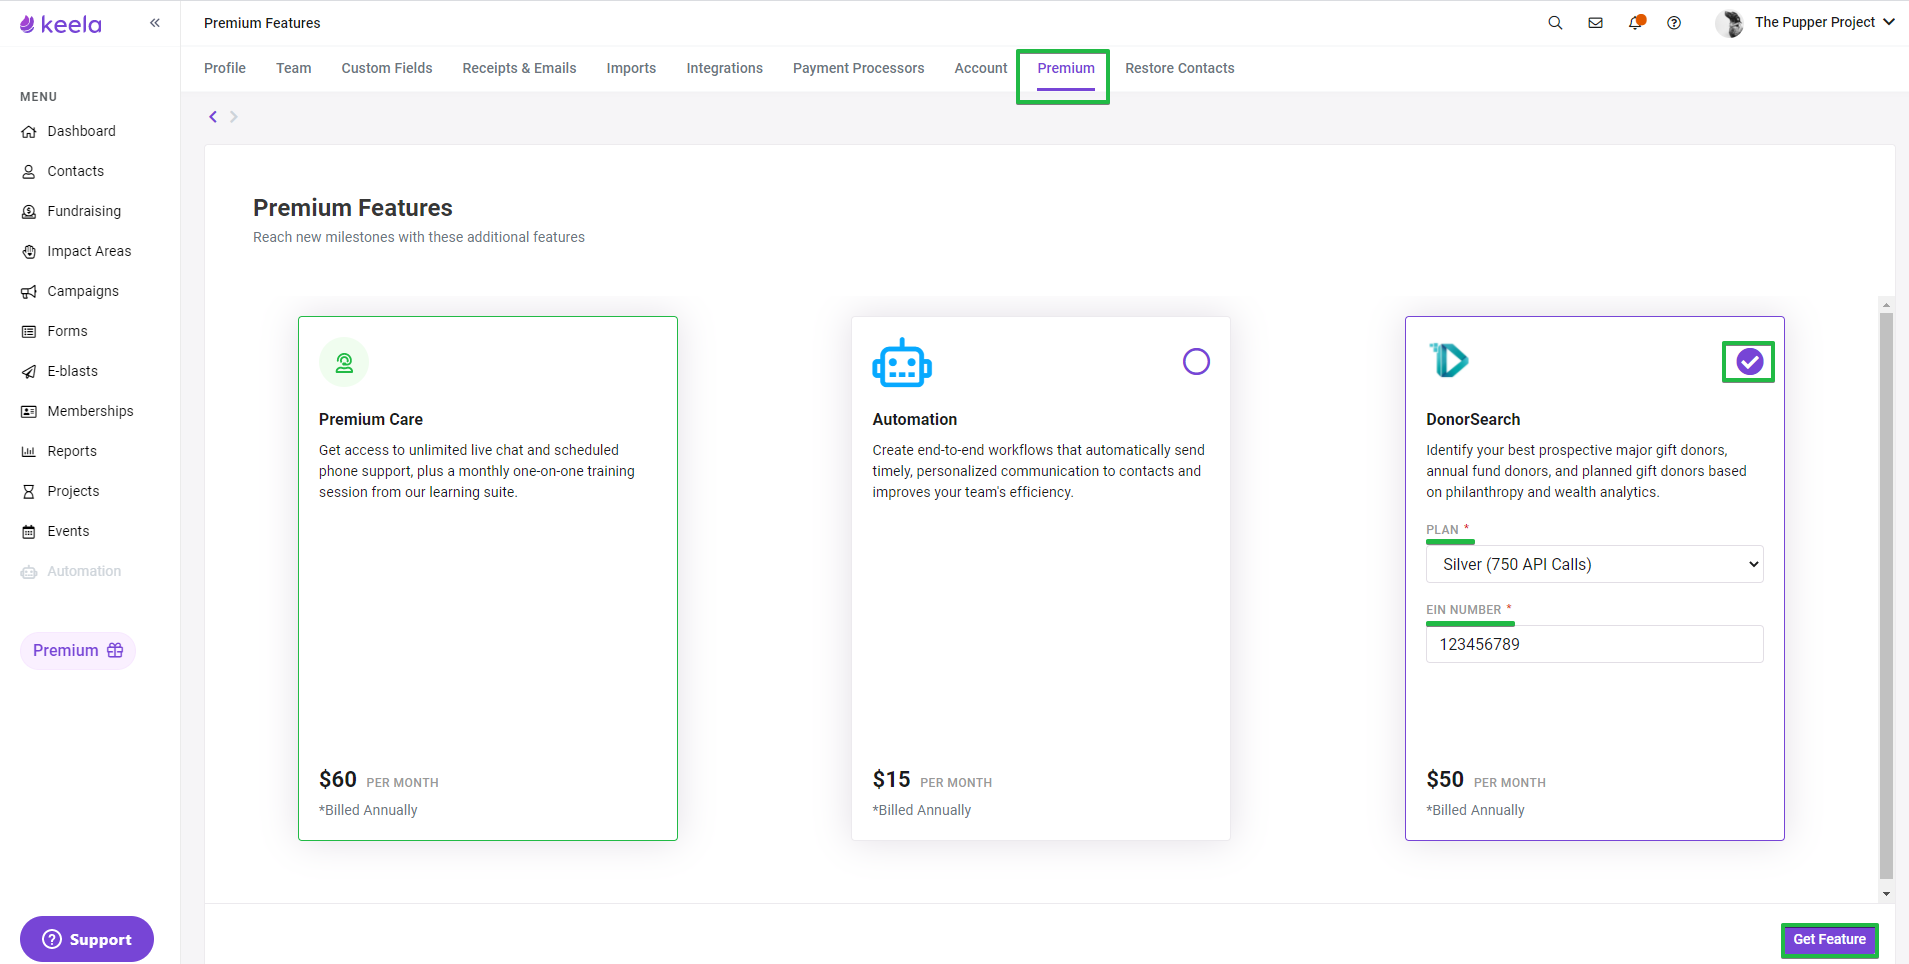This screenshot has width=1909, height=964.
Task: Click the Premium Care headset icon
Action: (x=344, y=362)
